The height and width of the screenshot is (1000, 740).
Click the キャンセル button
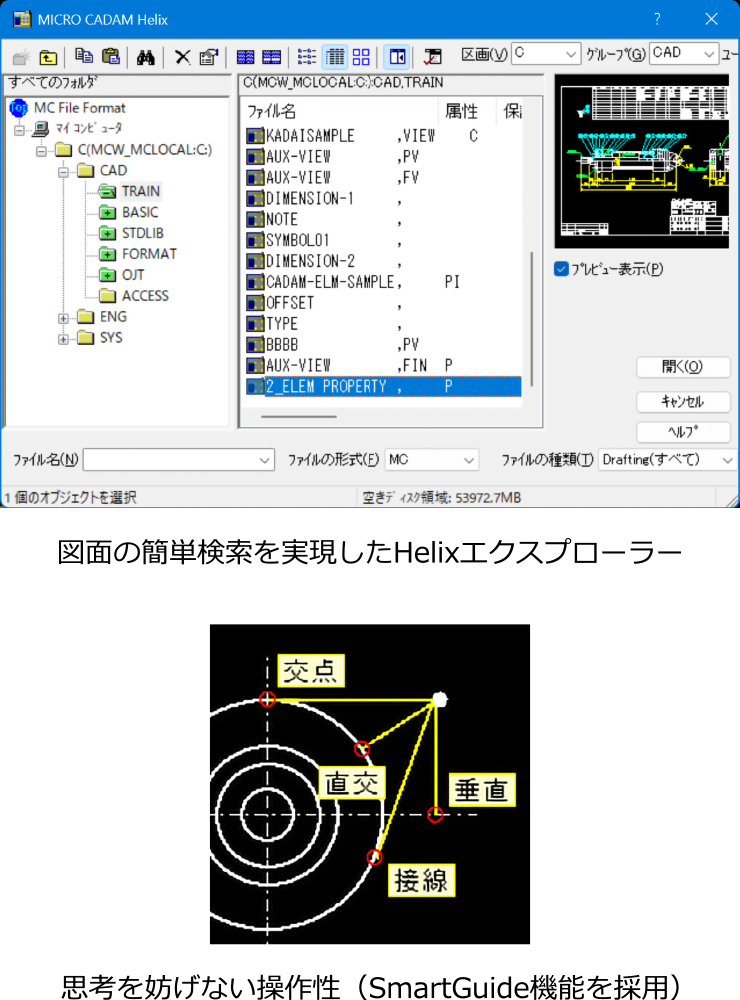tap(683, 401)
